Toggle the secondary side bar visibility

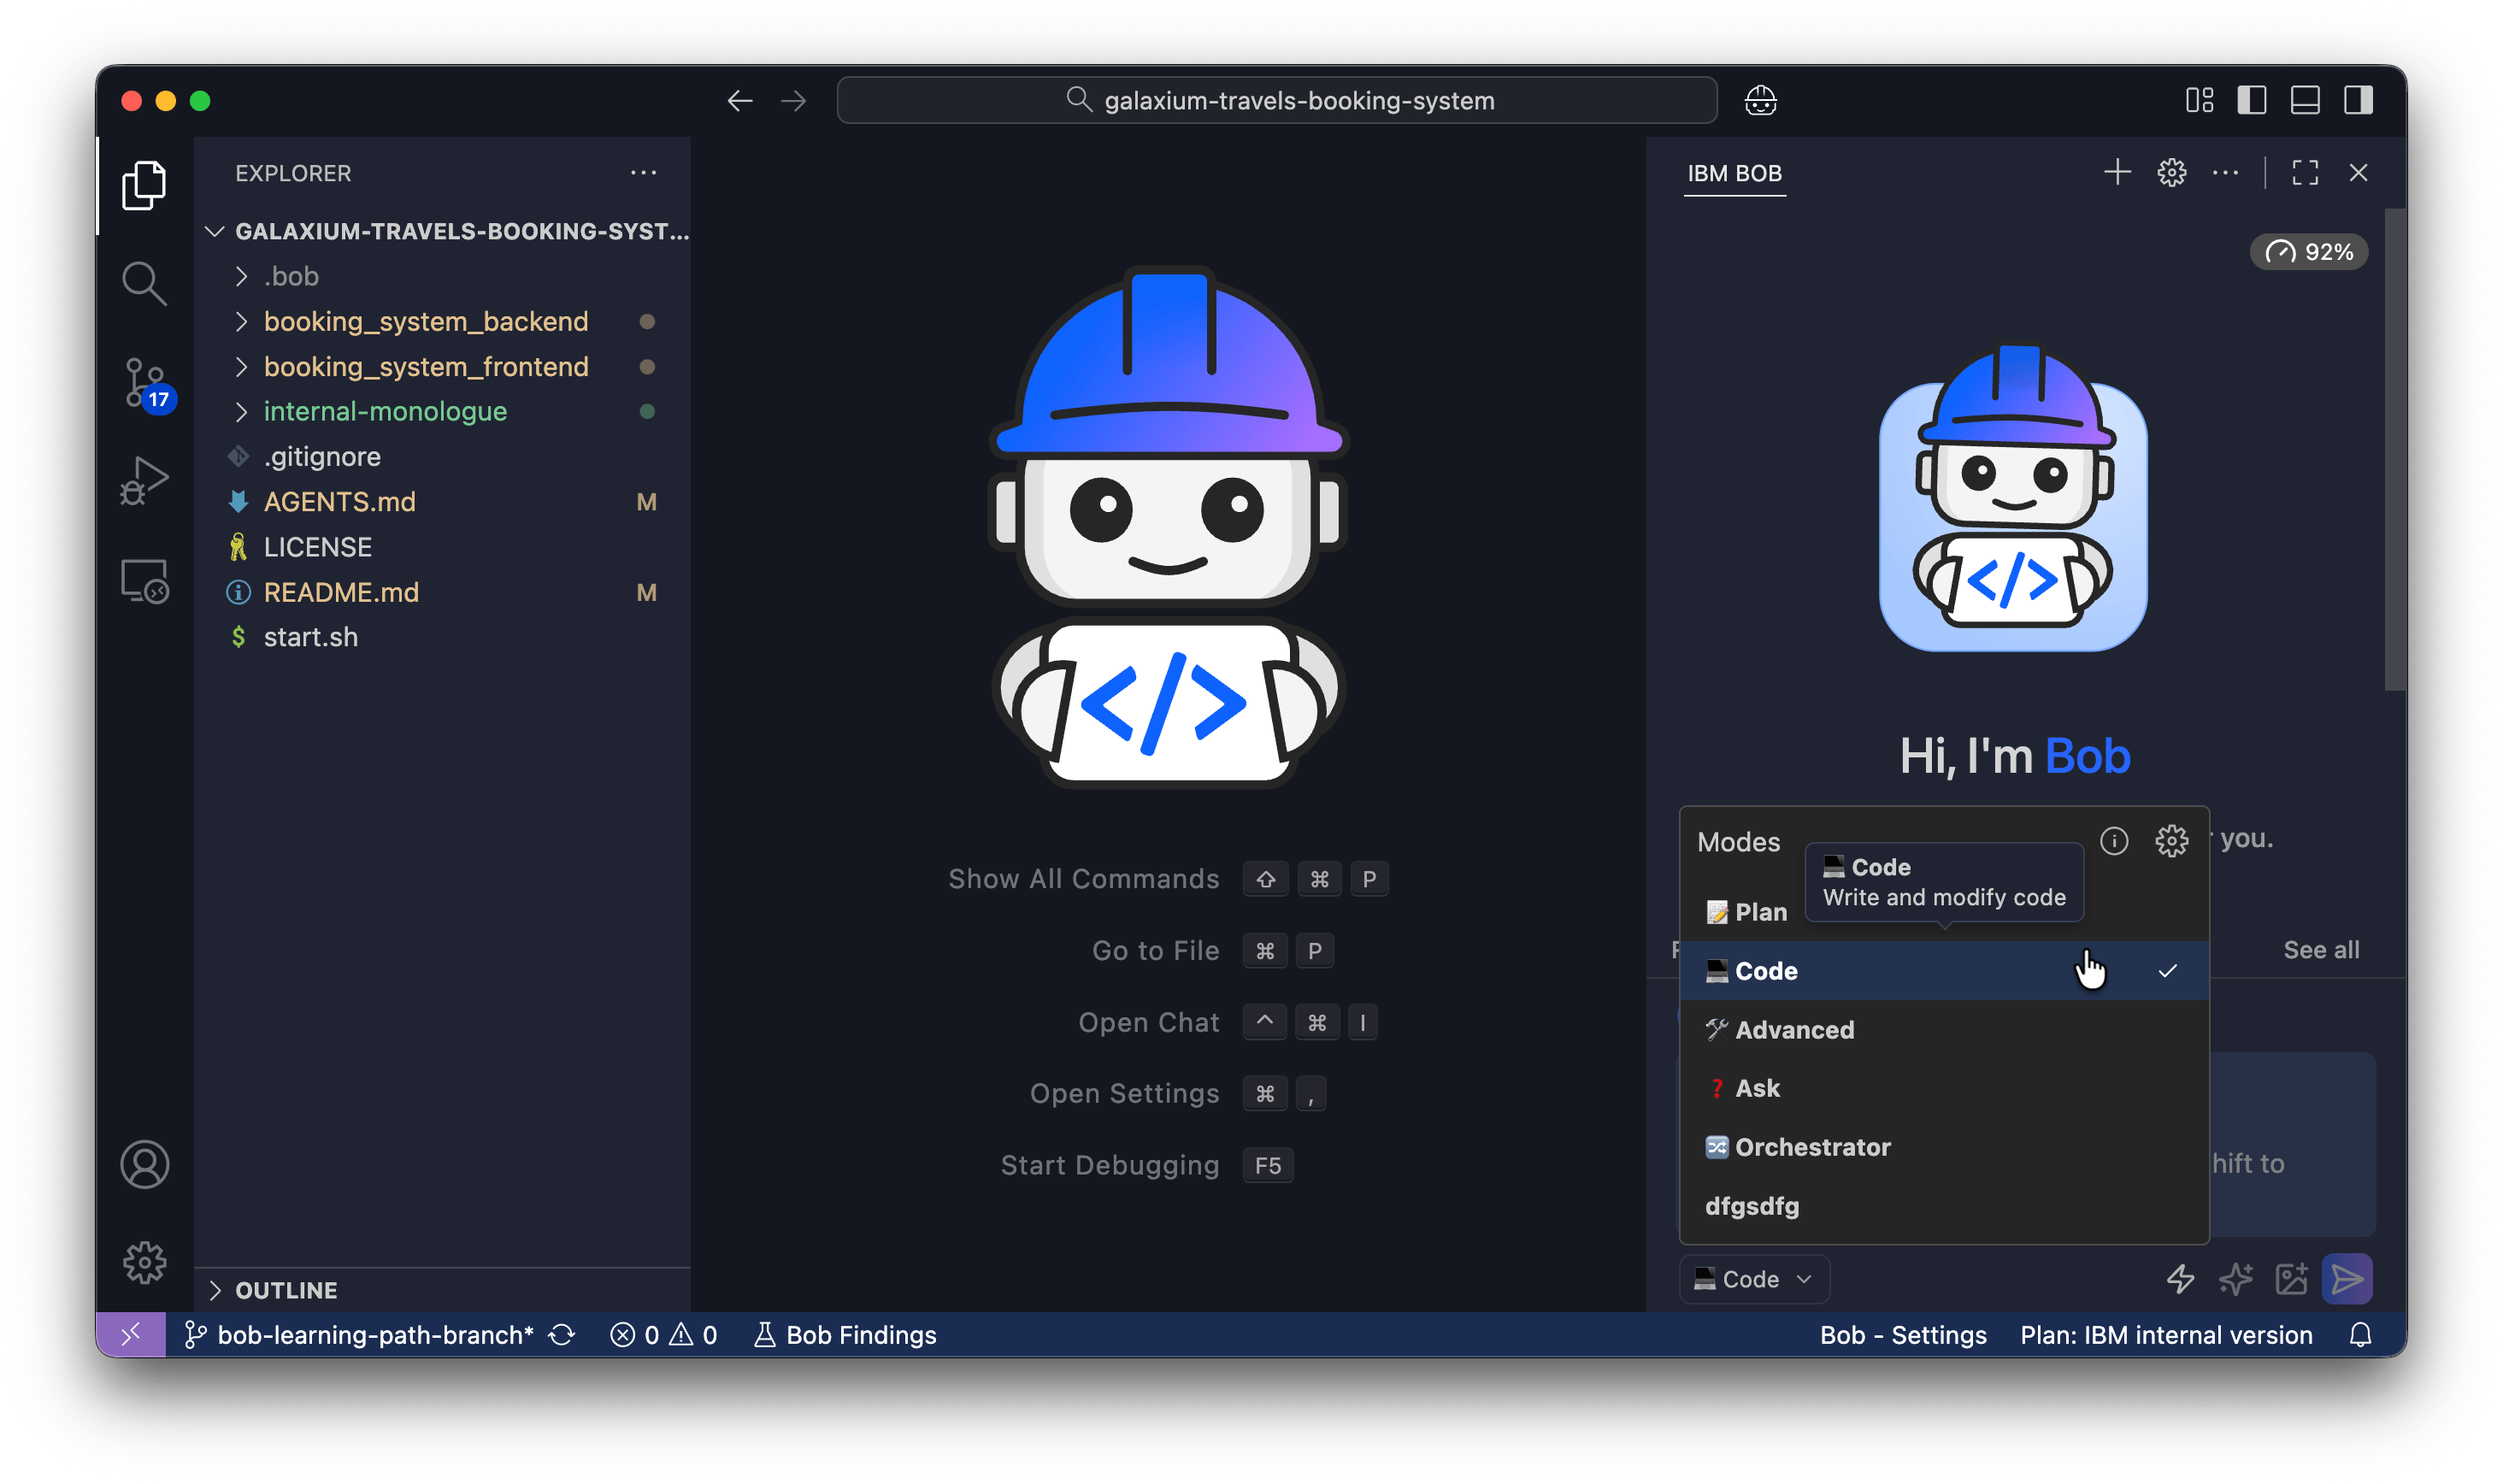click(x=2358, y=101)
